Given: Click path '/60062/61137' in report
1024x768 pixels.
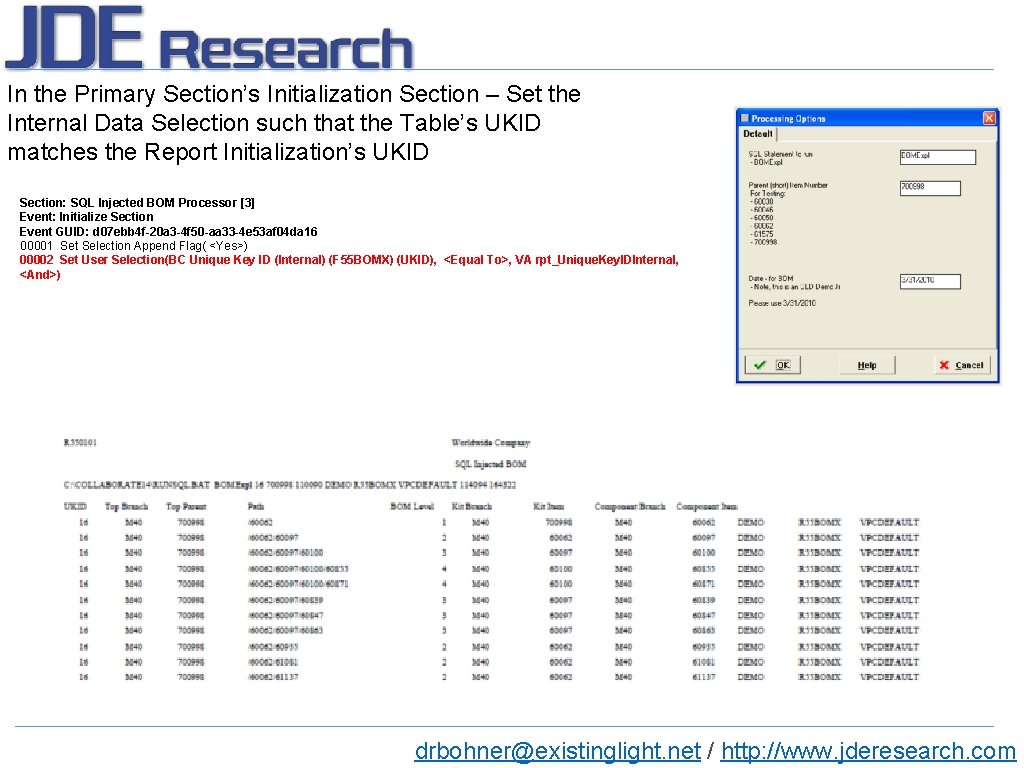Looking at the screenshot, I should 273,677.
